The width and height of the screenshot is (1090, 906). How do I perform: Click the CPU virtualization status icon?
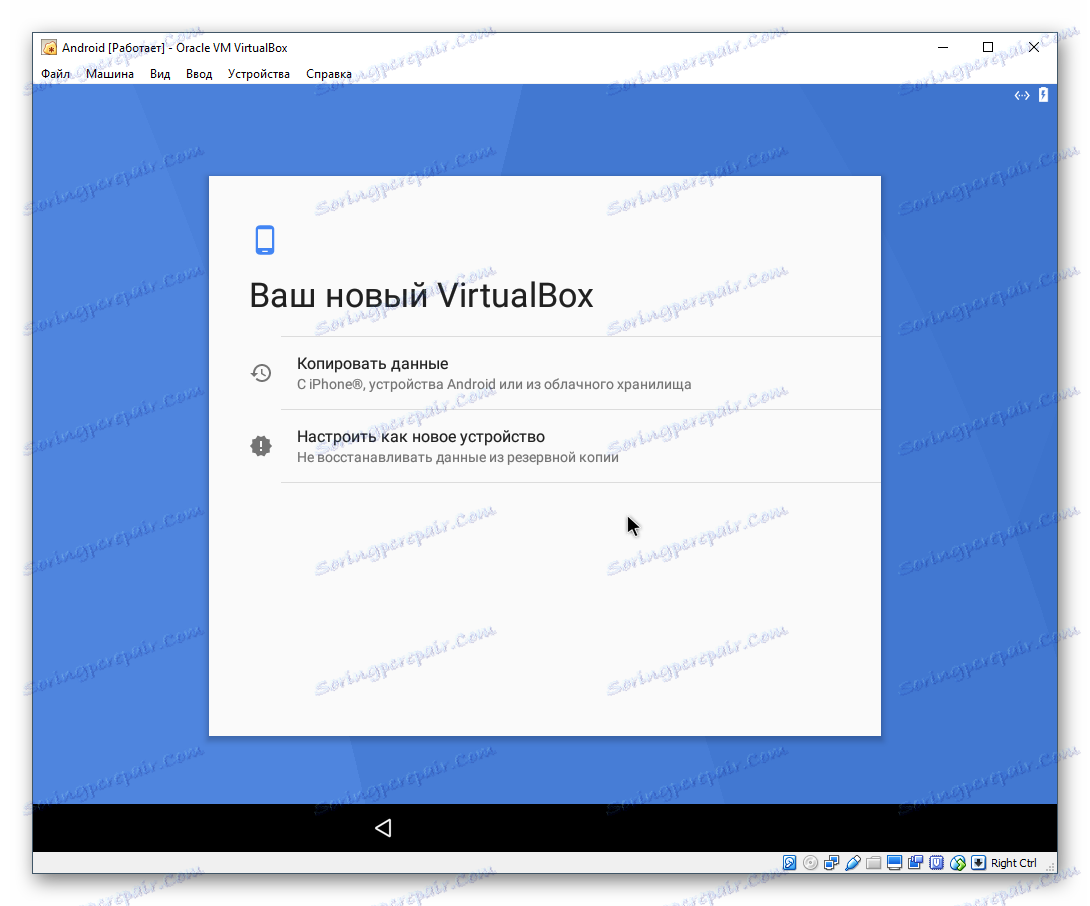[936, 863]
